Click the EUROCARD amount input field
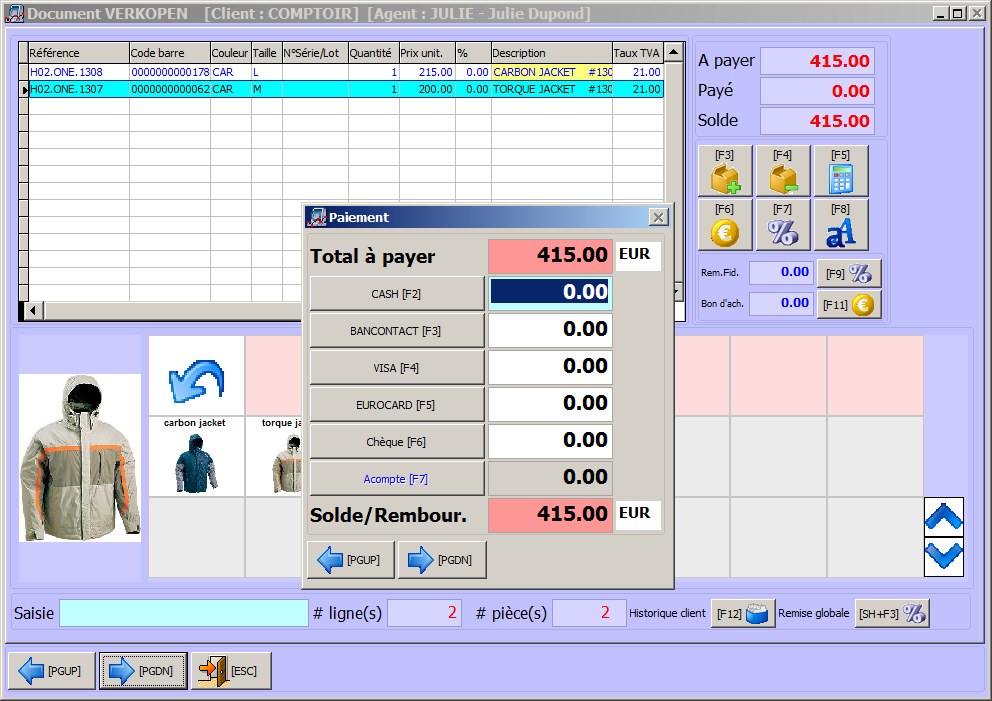The image size is (992, 701). point(550,404)
